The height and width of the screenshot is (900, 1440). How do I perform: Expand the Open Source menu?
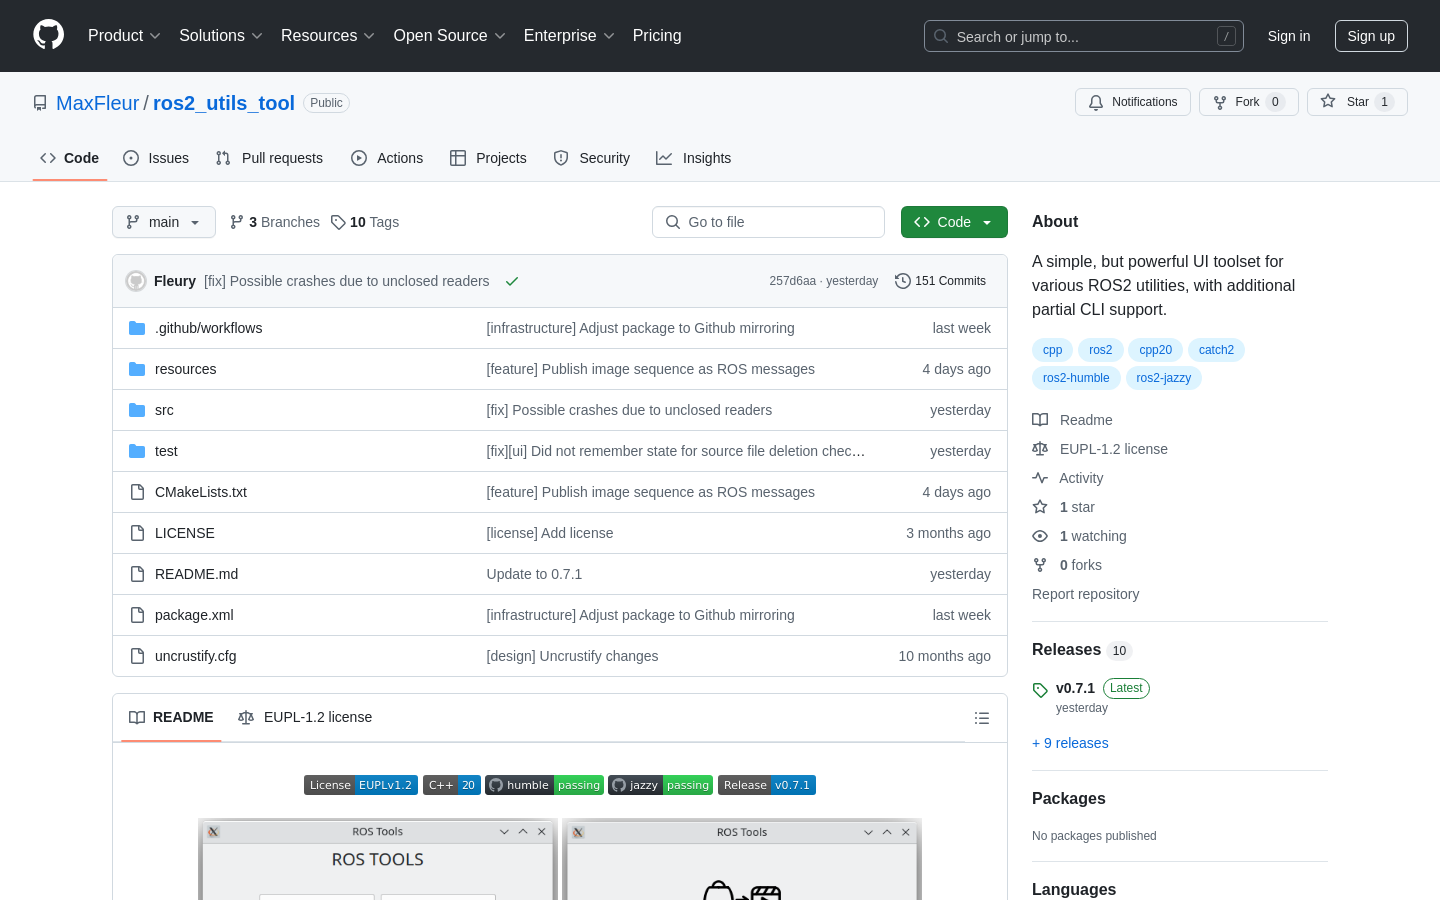(x=450, y=36)
